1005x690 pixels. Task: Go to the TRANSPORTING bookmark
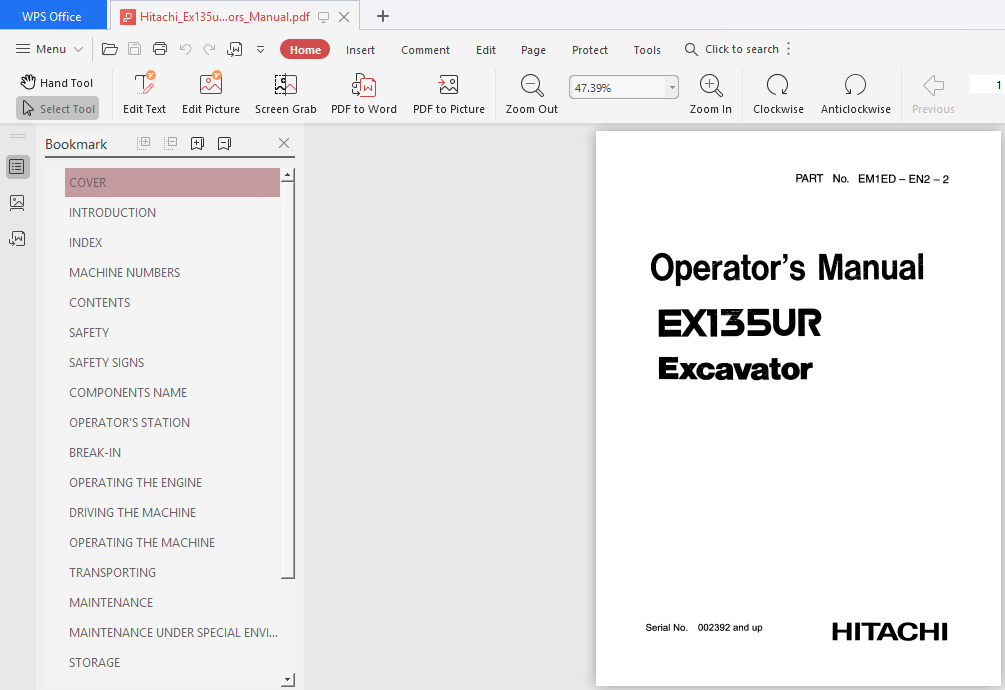point(112,573)
